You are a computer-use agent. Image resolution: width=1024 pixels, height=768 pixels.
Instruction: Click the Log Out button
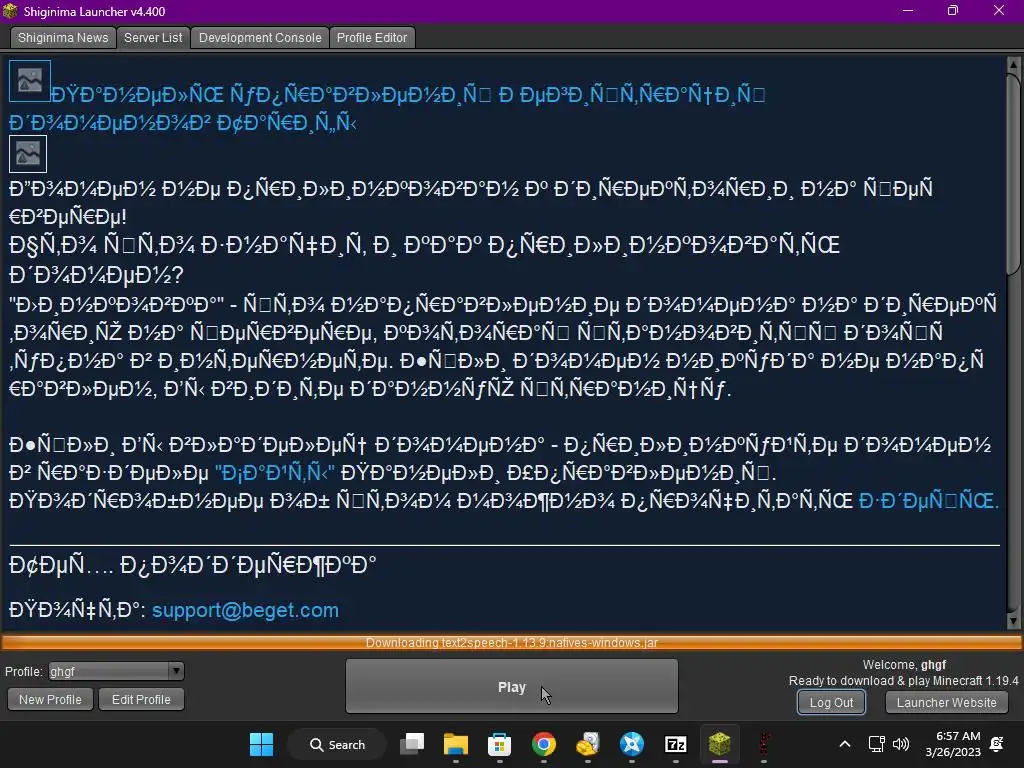(831, 703)
